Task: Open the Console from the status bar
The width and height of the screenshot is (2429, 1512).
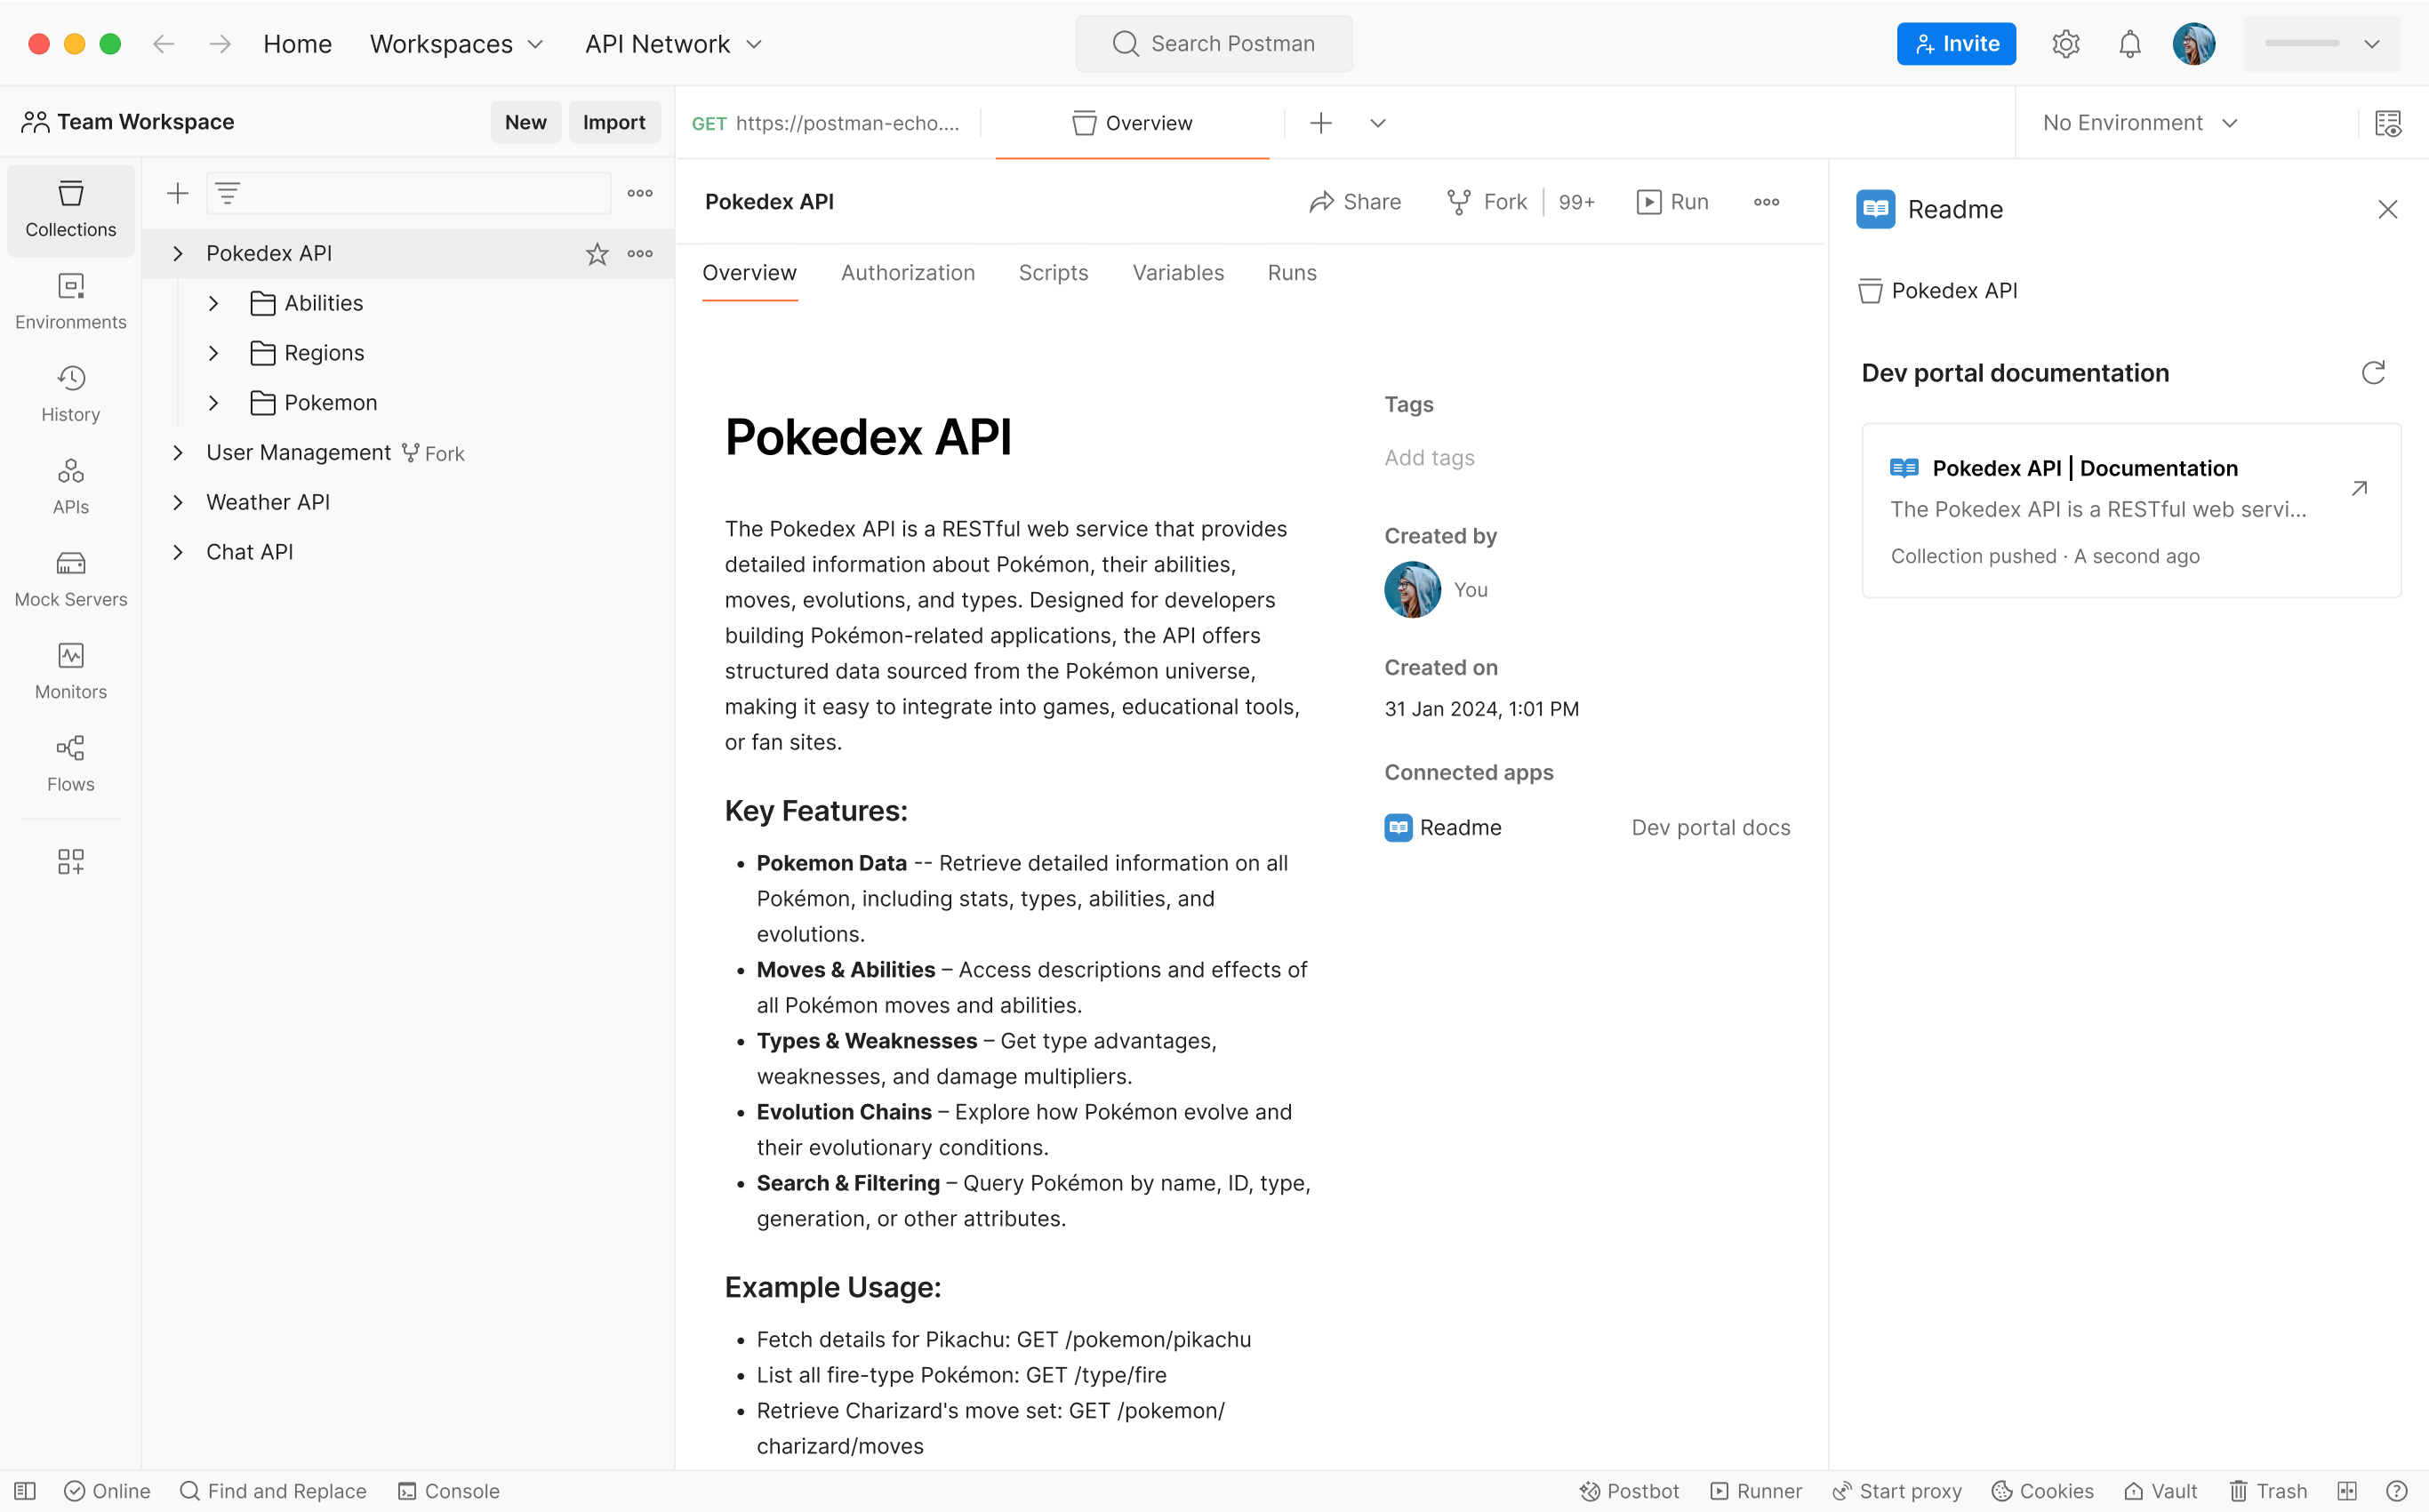Action: click(448, 1490)
